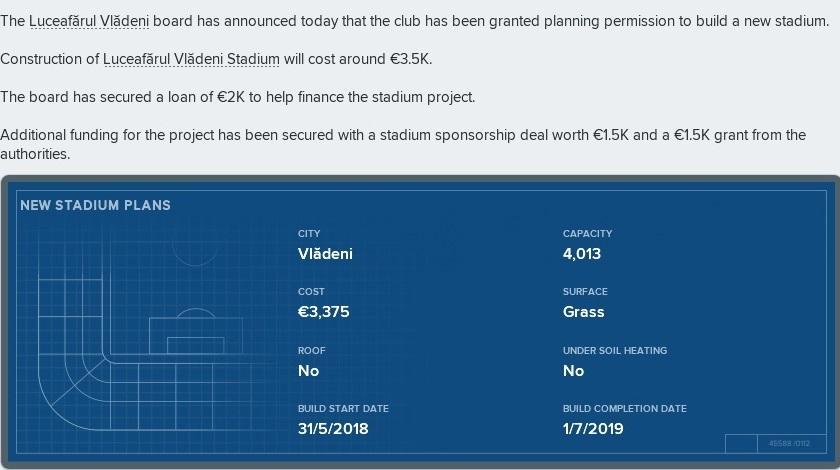The width and height of the screenshot is (840, 470).
Task: Click the curved corner stand in the blueprint
Action: click(74, 396)
